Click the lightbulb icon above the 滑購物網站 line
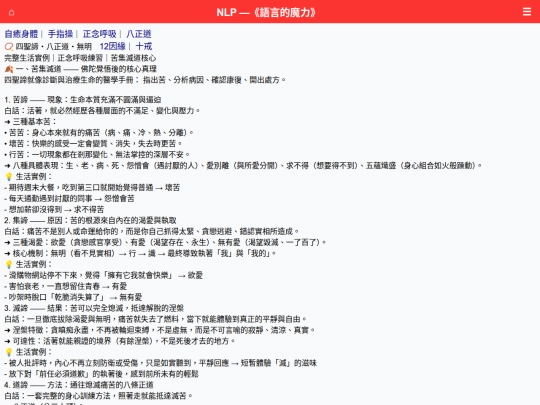The width and height of the screenshot is (540, 405). coord(9,264)
